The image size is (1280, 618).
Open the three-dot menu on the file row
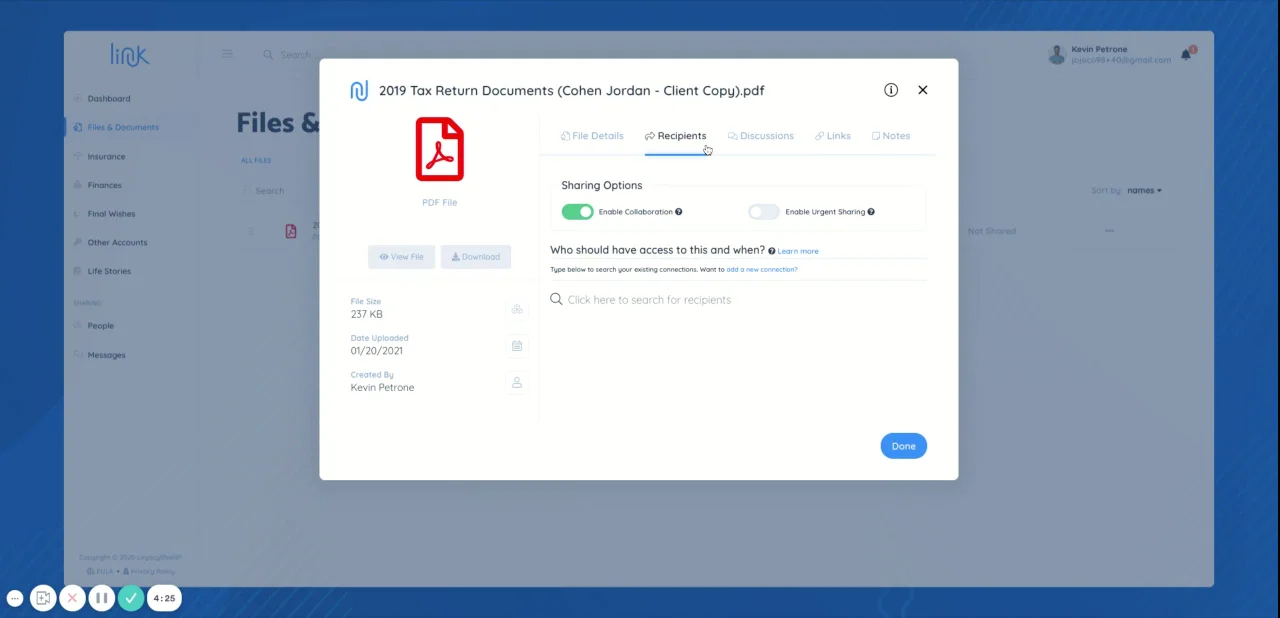[1109, 231]
